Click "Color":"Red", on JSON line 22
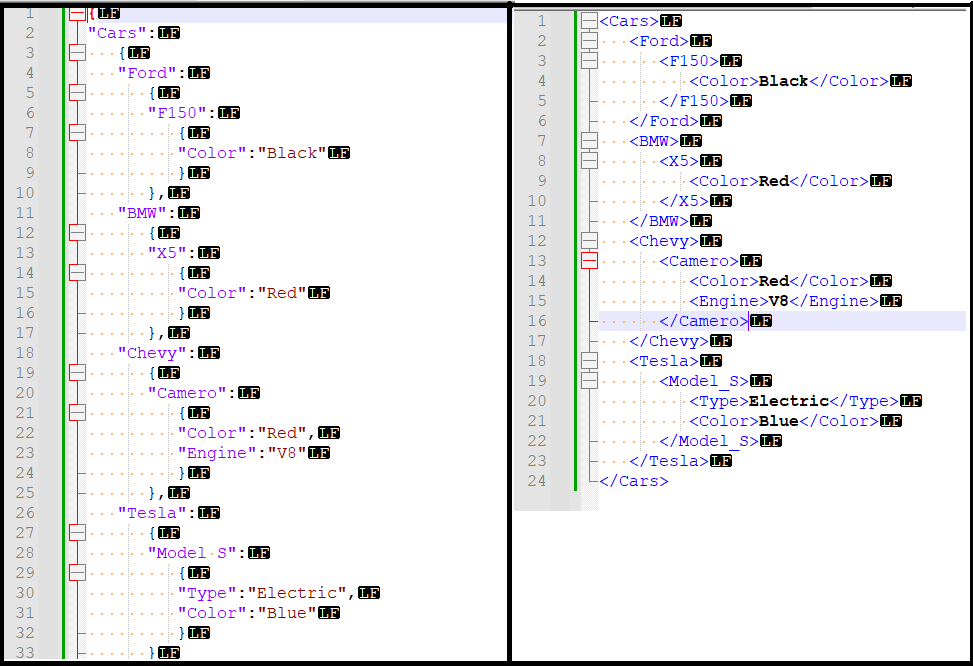Viewport: 973px width, 666px height. tap(247, 433)
